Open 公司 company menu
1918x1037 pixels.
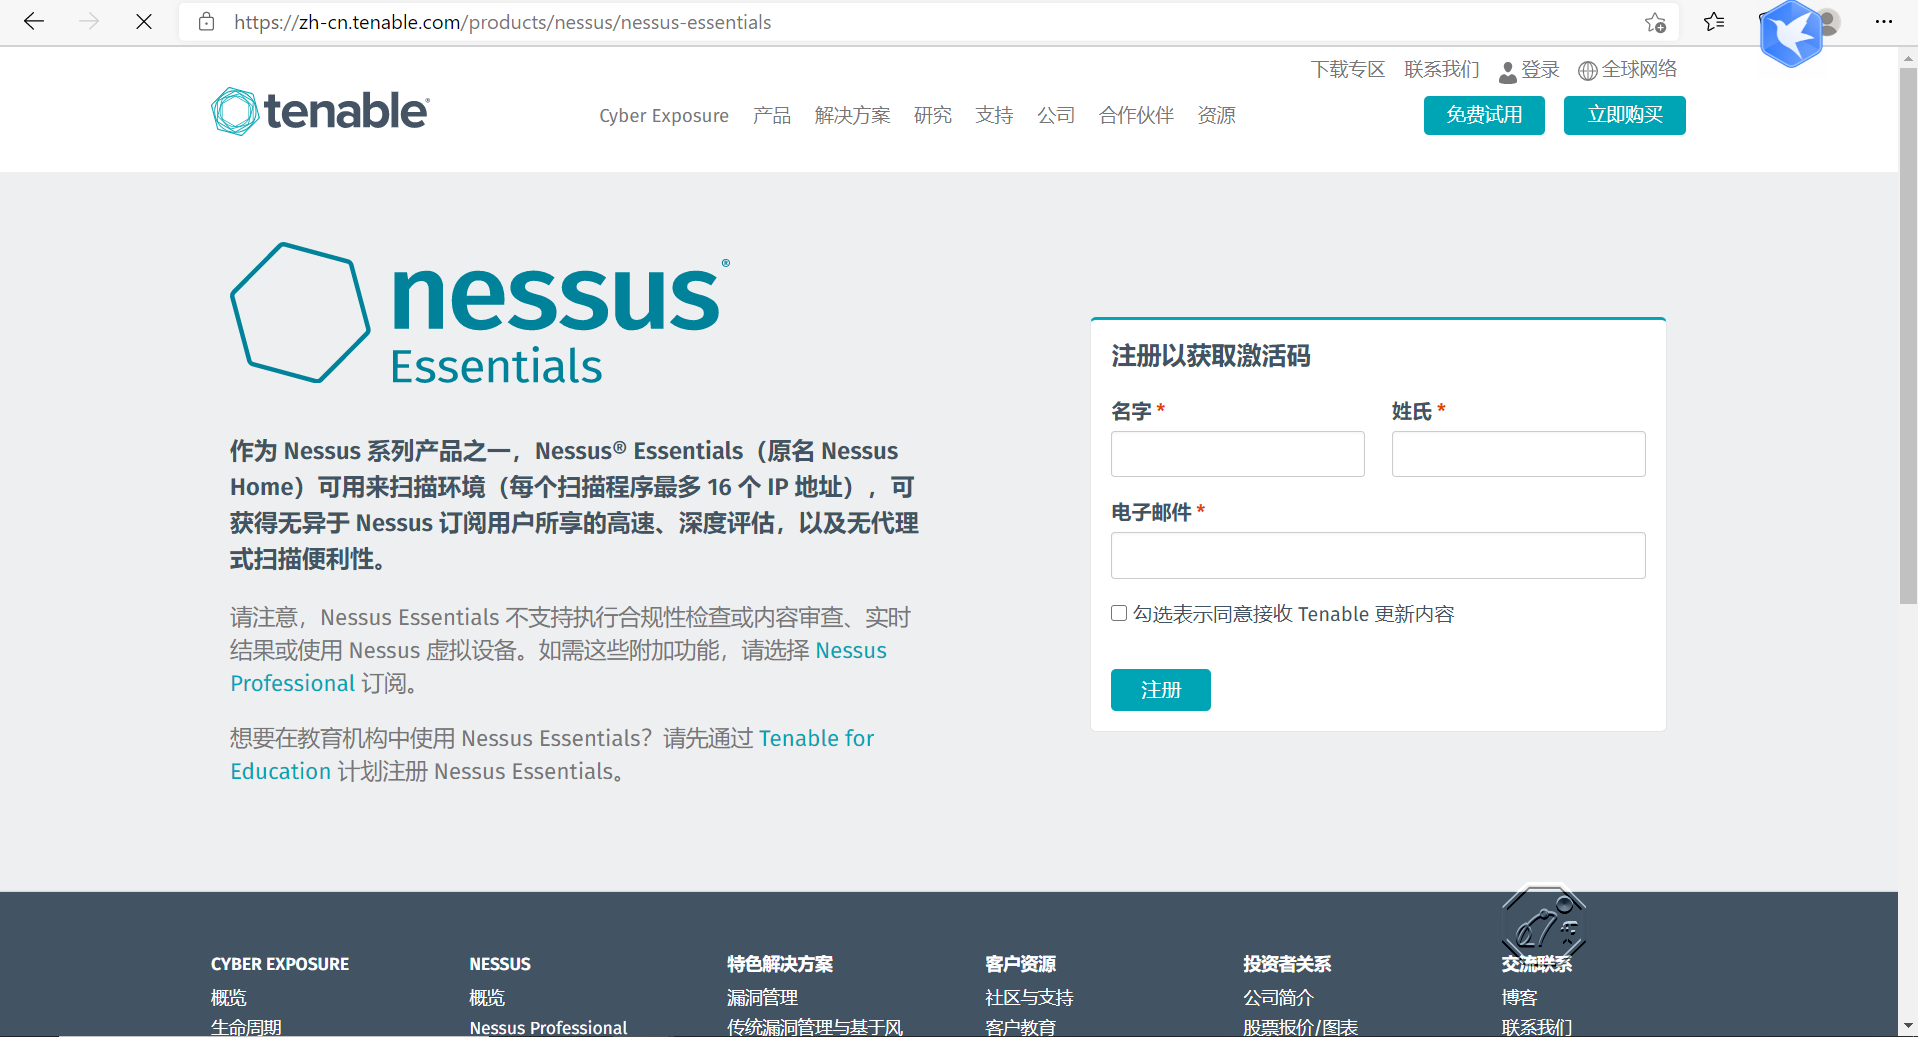click(1056, 116)
